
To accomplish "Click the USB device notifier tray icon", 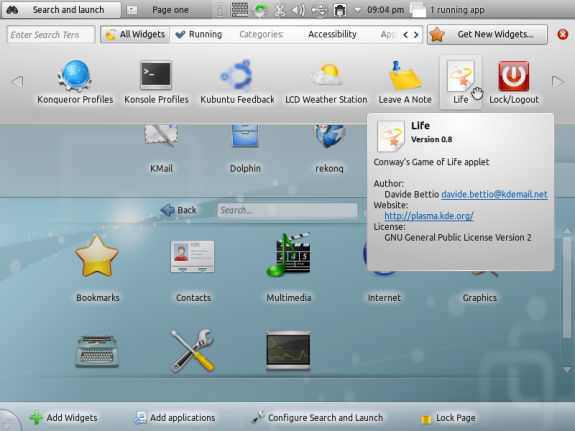I will tap(319, 10).
